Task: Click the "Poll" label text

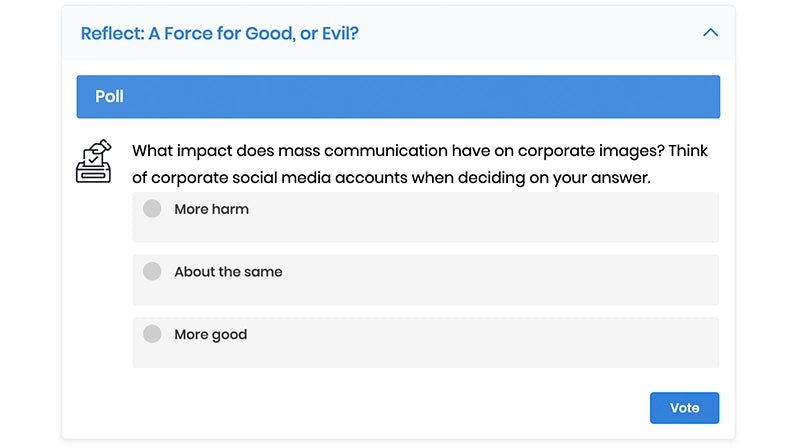Action: point(109,97)
